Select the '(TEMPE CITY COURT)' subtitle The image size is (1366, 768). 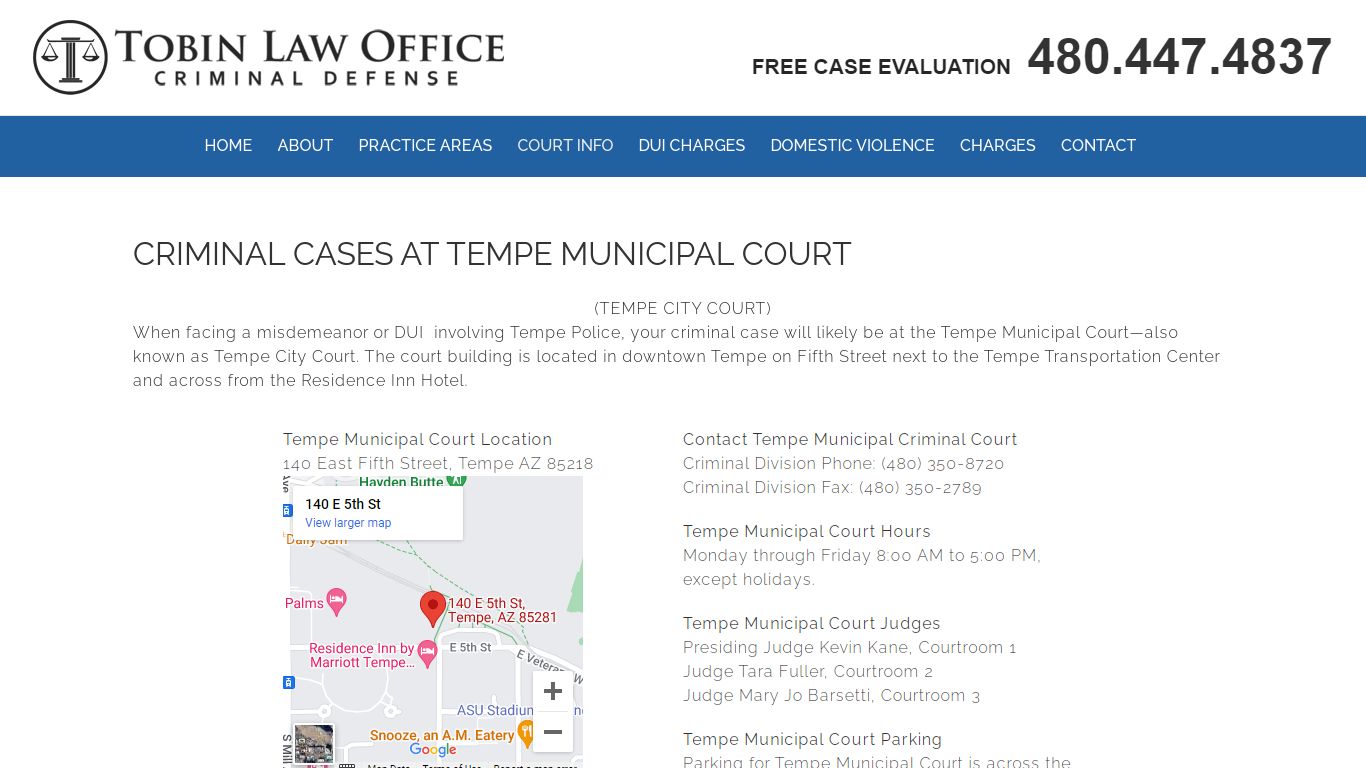[683, 308]
